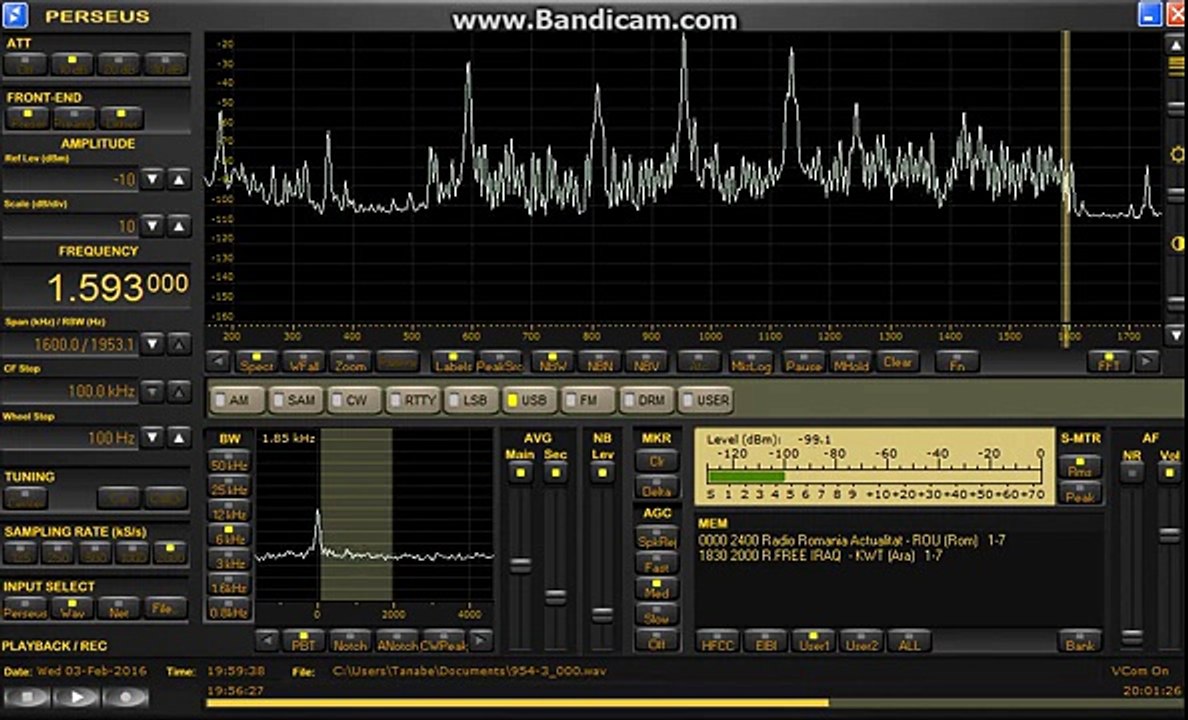Click contrast half-circle icon beside spectrum
This screenshot has height=720, width=1188.
(1177, 243)
